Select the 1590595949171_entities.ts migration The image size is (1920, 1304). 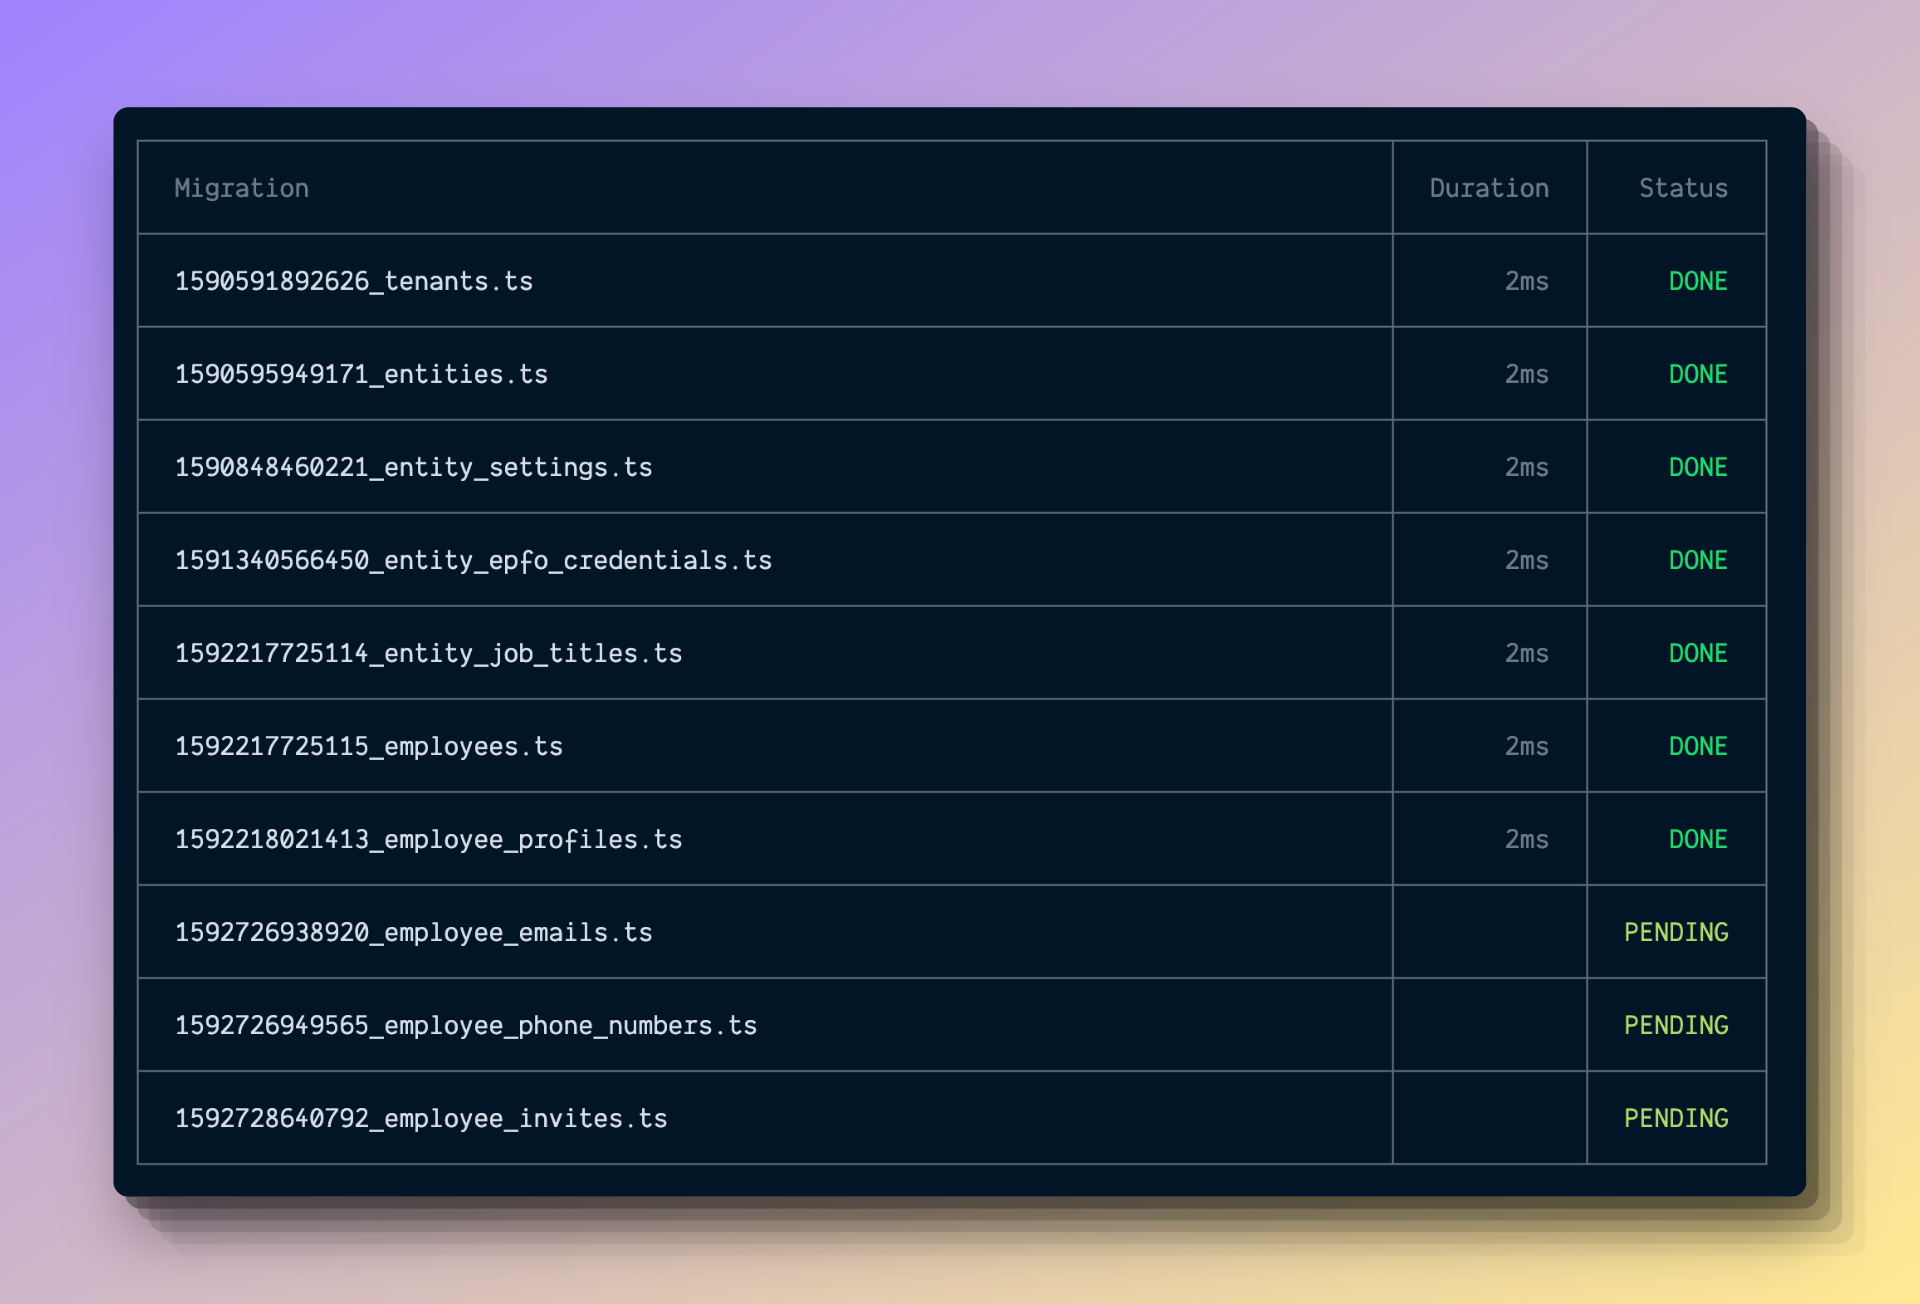(361, 374)
